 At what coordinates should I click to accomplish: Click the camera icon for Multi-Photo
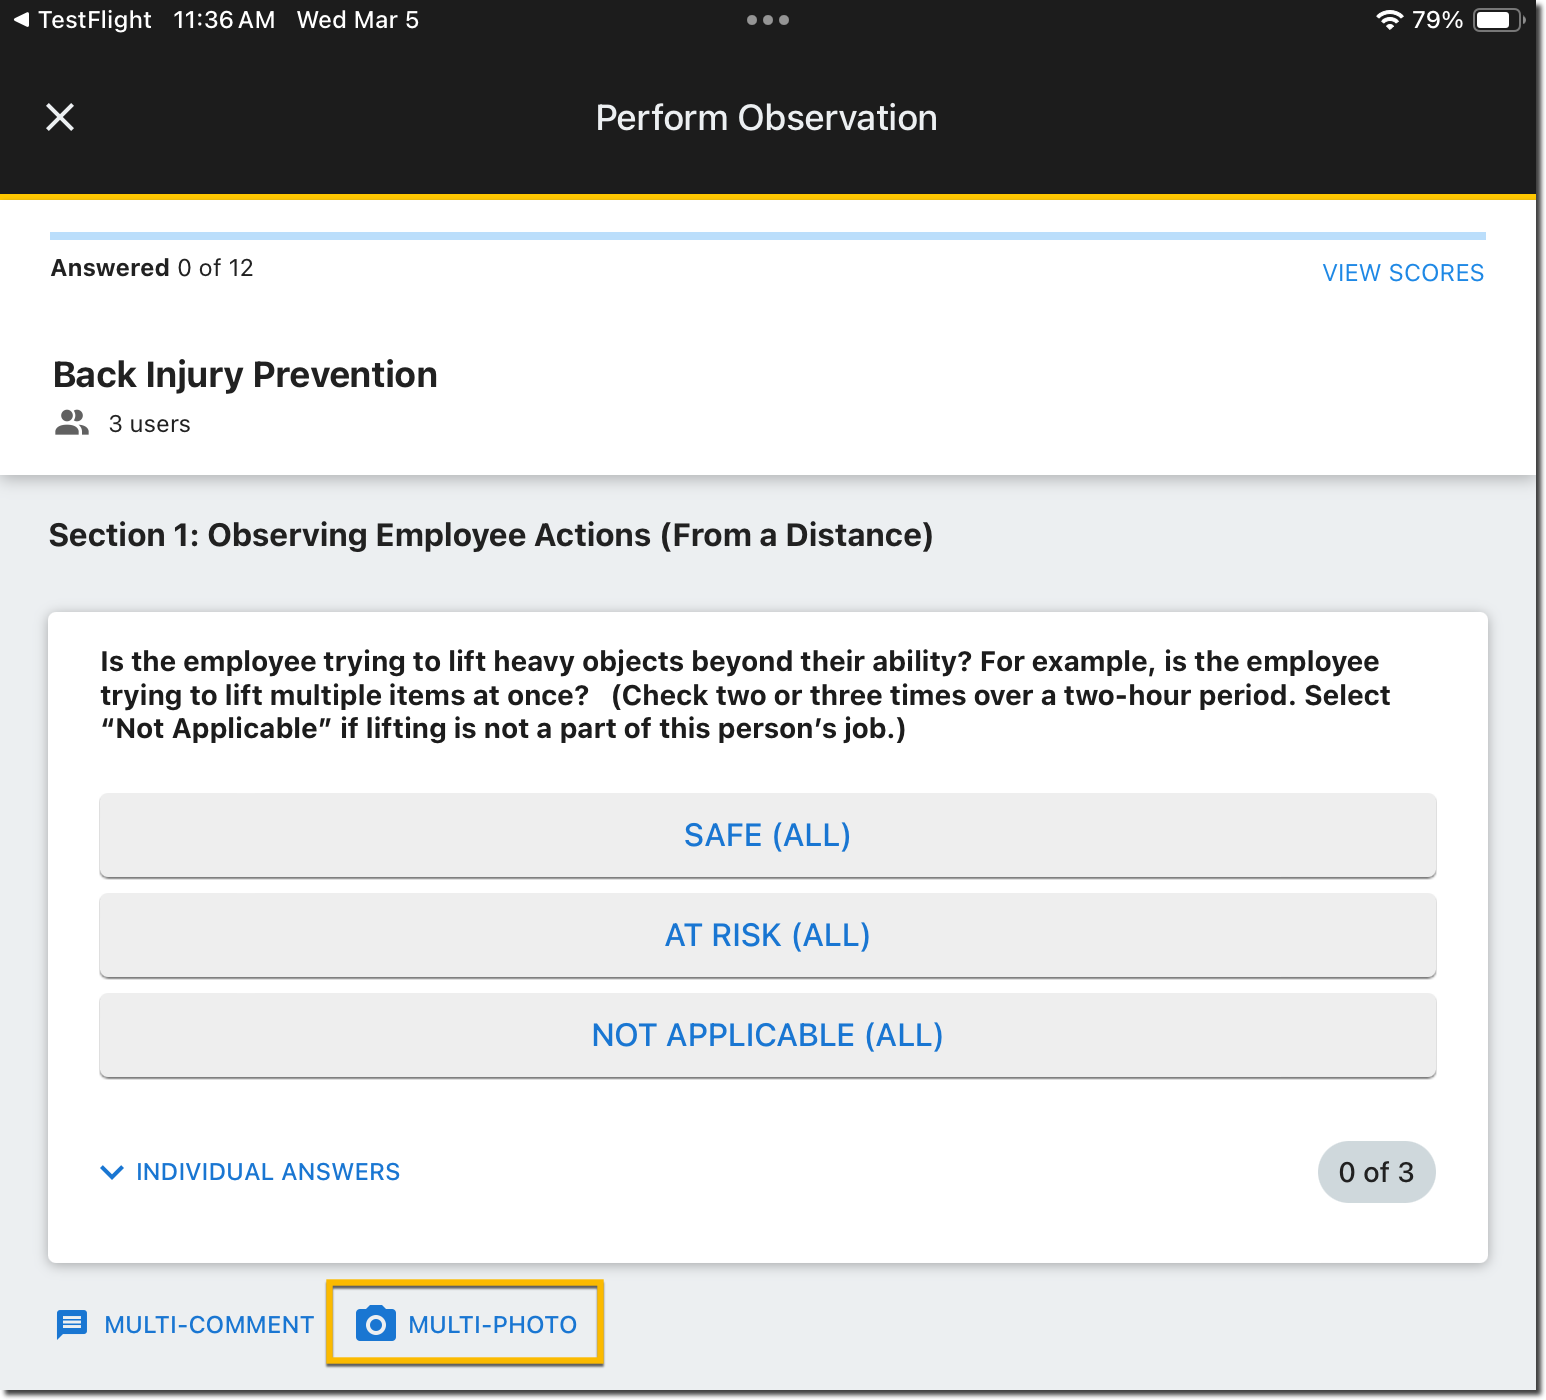(x=376, y=1324)
